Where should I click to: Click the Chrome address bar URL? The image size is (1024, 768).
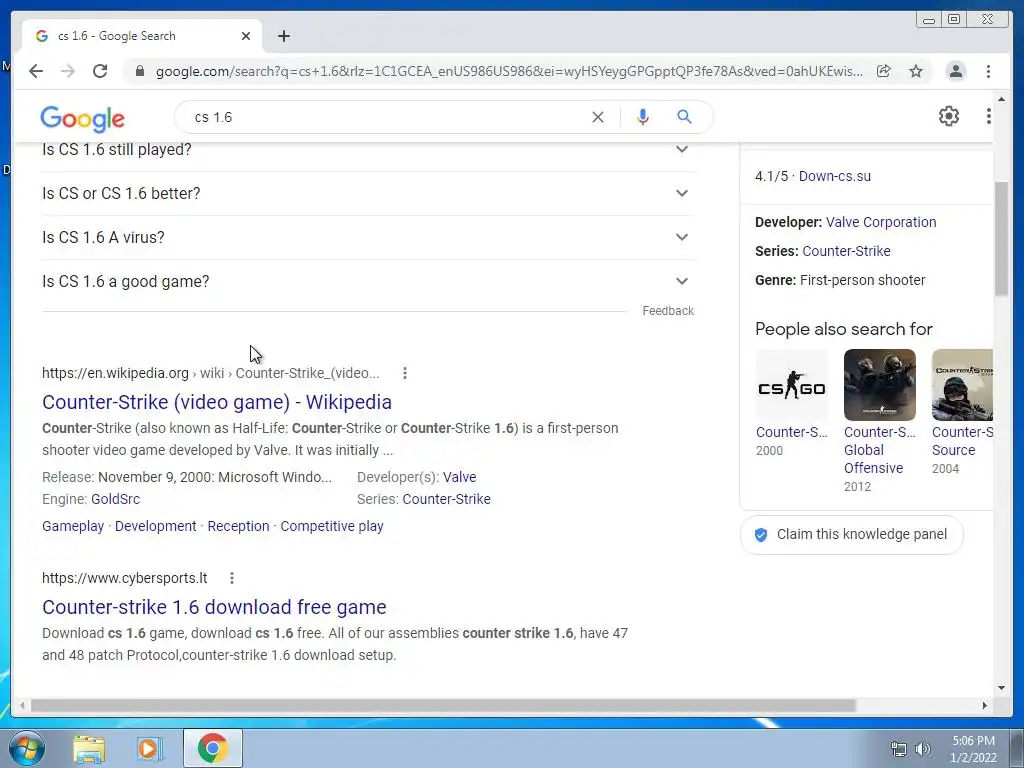pos(509,71)
